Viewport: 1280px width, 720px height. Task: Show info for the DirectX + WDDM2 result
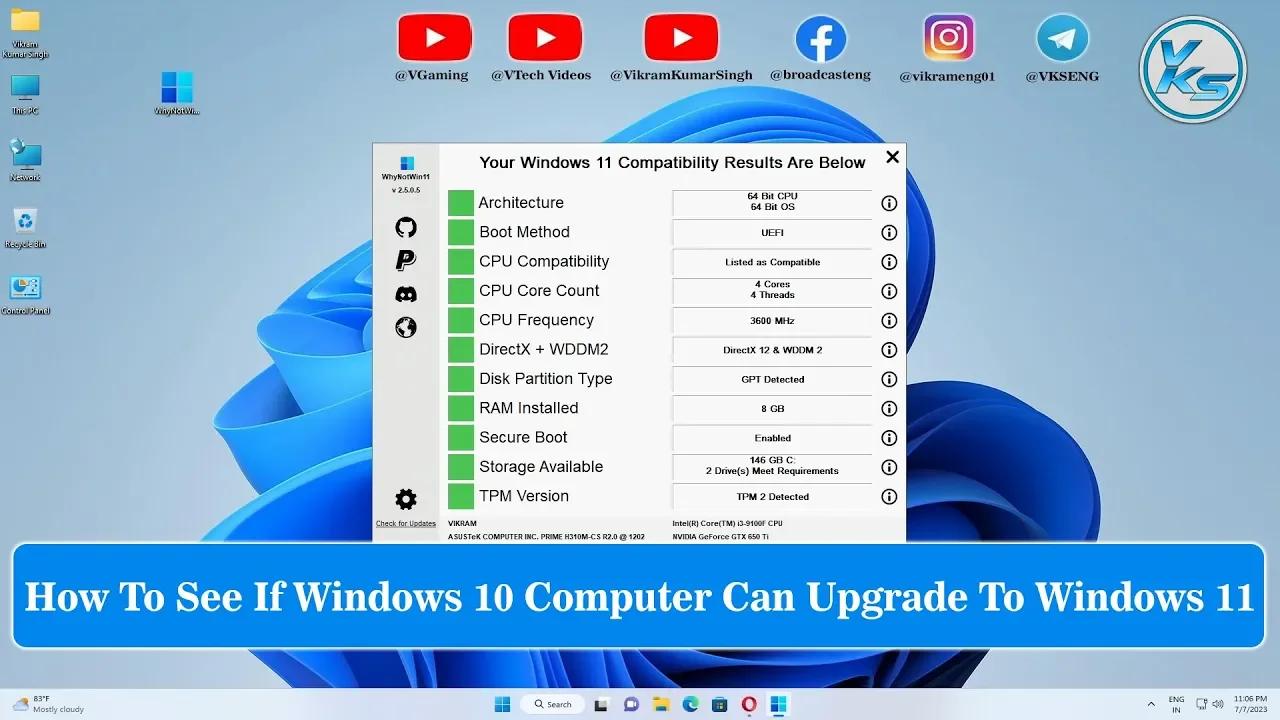point(889,350)
